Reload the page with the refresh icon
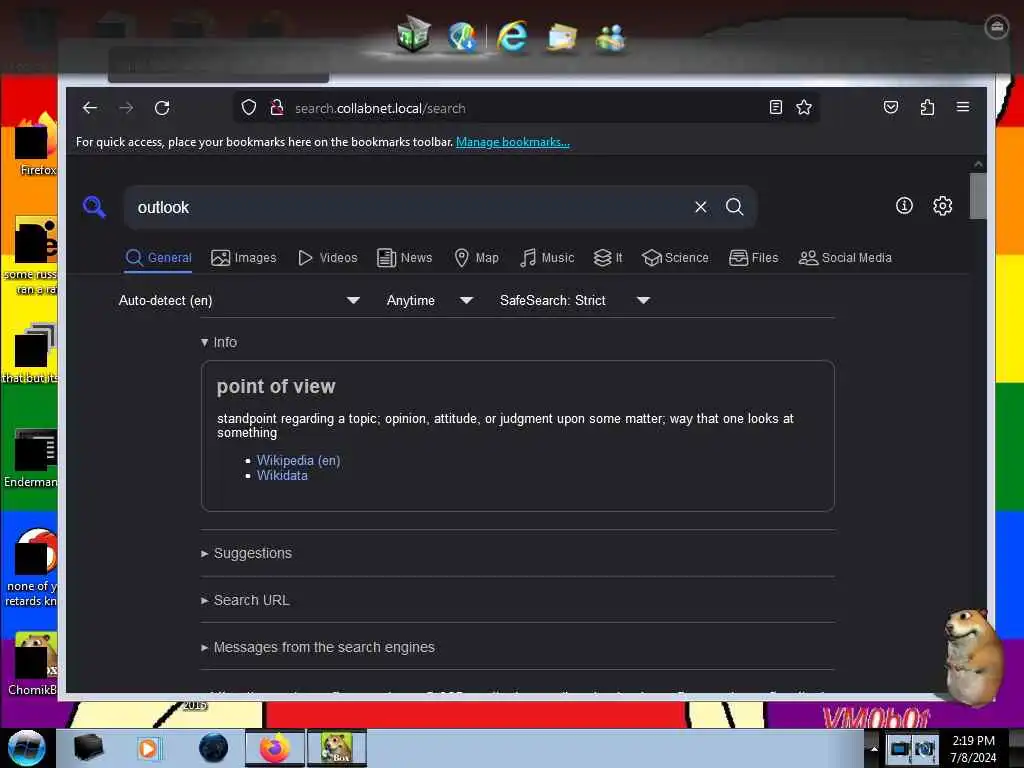The width and height of the screenshot is (1024, 768). pyautogui.click(x=162, y=108)
